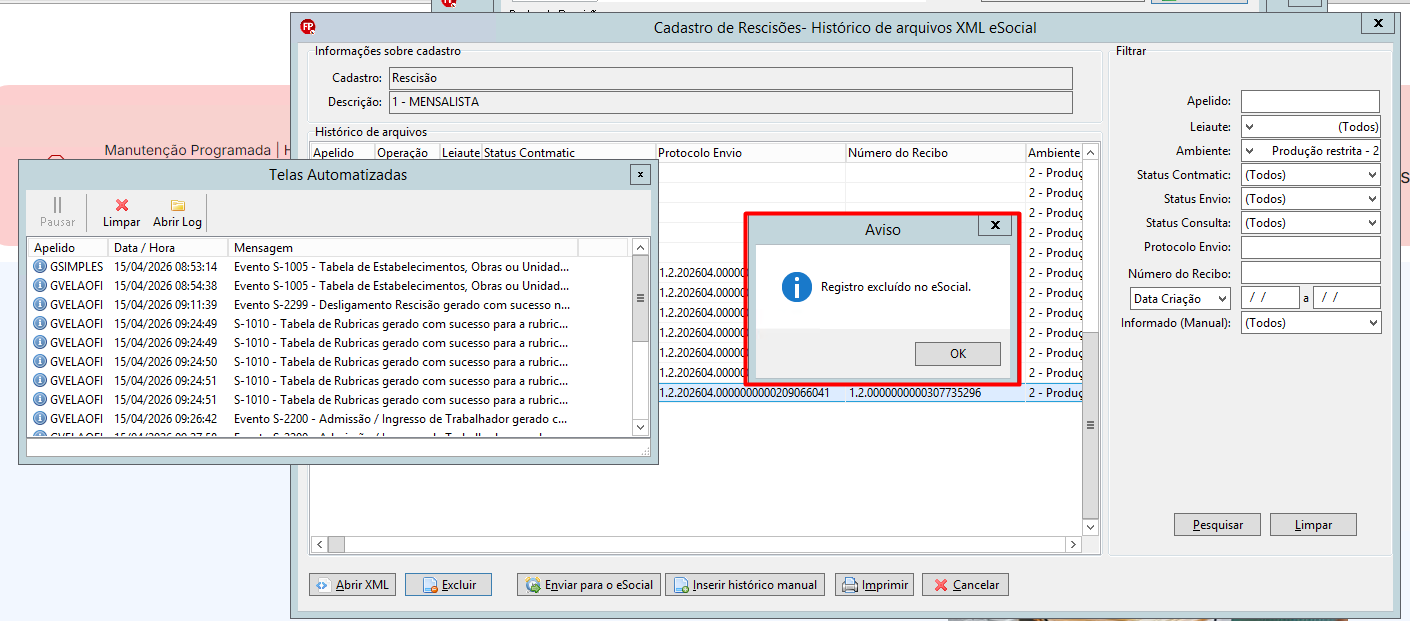Viewport: 1410px width, 621px height.
Task: Click the Apelido filter input field
Action: coord(1310,101)
